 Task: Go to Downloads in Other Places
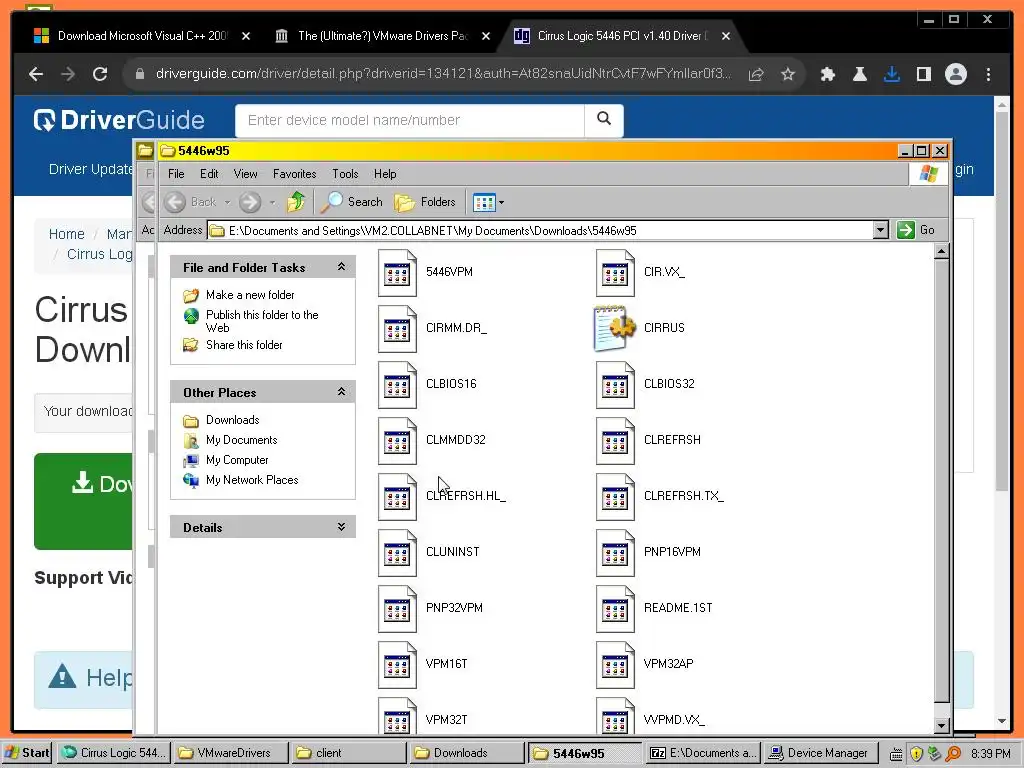(232, 420)
